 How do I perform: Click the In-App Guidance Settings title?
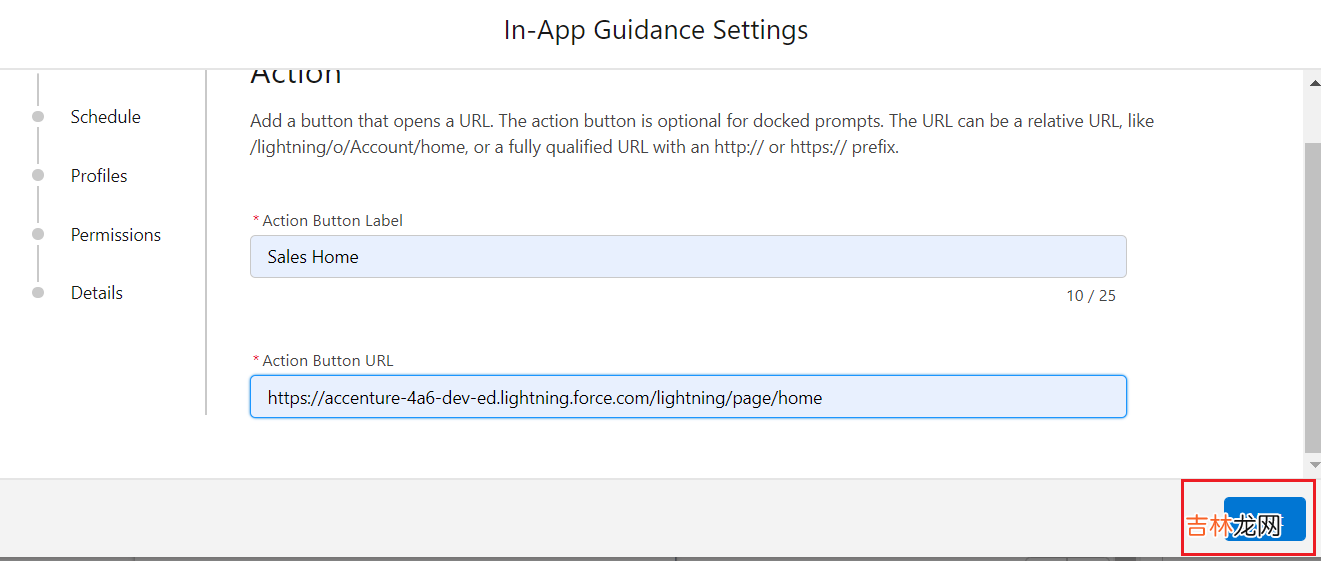[x=656, y=31]
